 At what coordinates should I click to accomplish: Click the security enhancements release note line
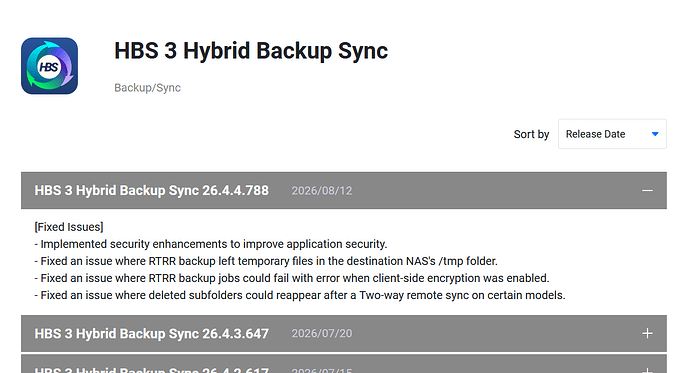pyautogui.click(x=211, y=244)
